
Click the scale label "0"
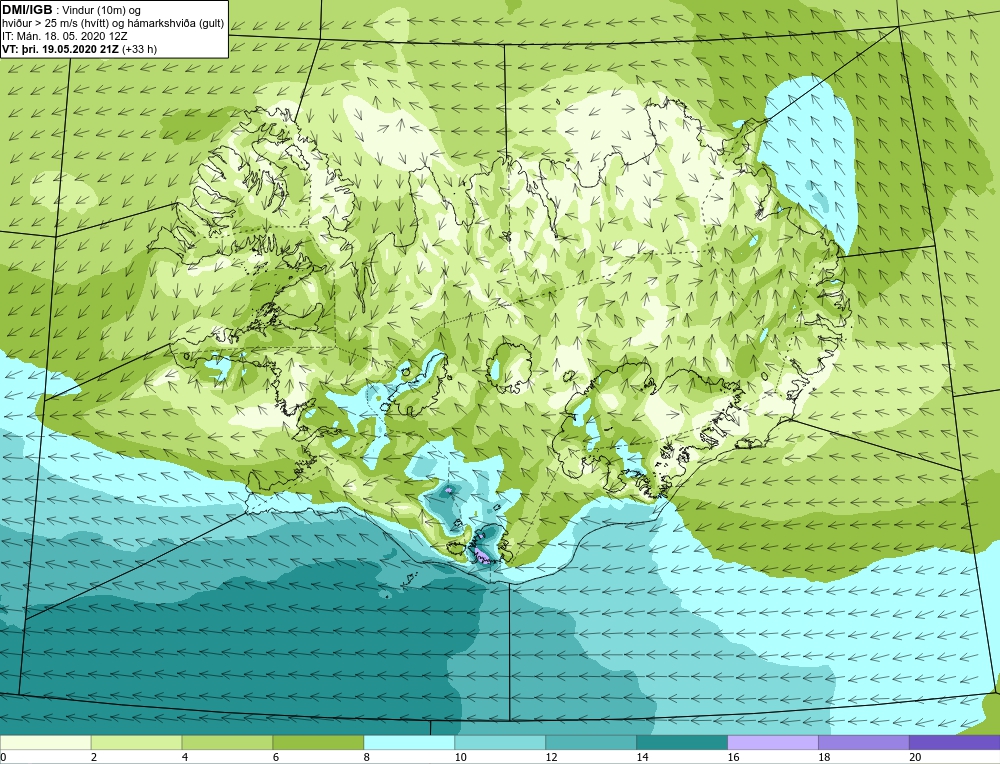point(3,757)
